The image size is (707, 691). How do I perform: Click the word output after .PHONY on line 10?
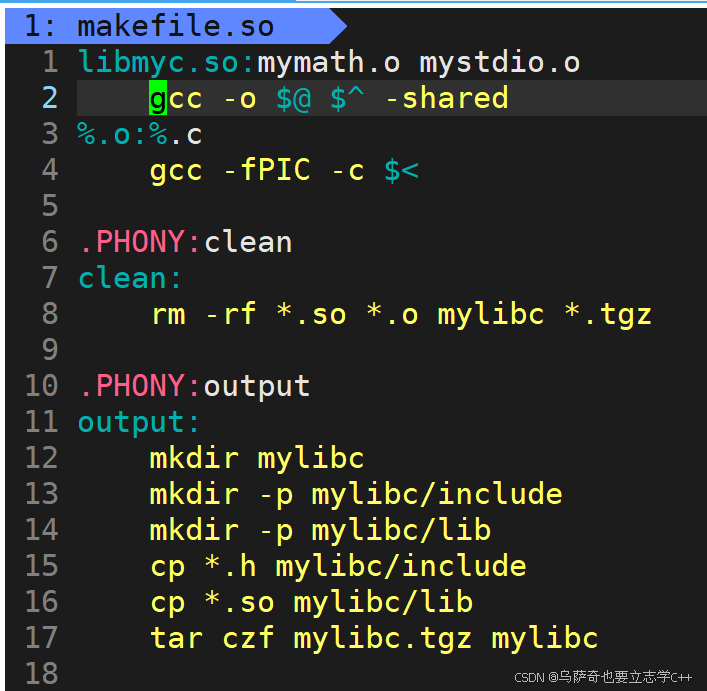pos(257,387)
